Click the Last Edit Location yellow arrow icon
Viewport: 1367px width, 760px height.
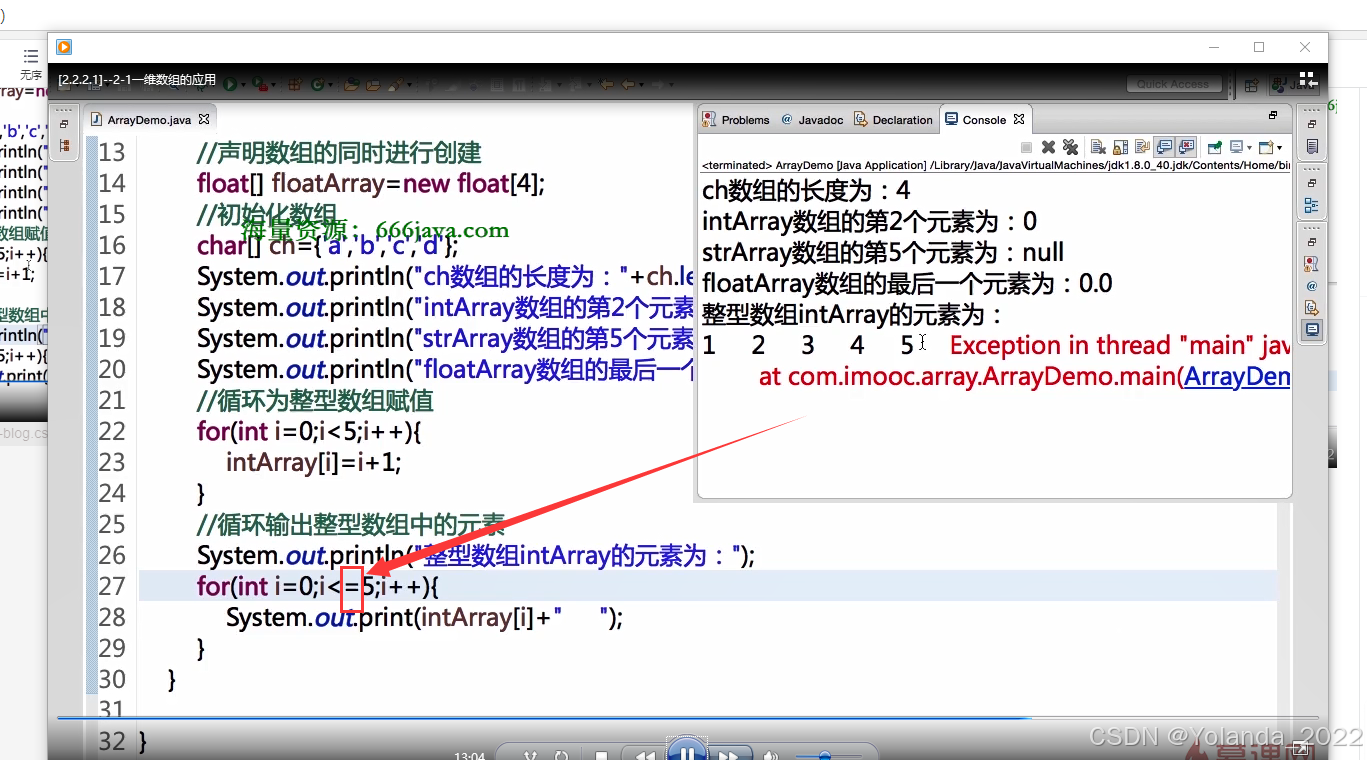[x=606, y=85]
